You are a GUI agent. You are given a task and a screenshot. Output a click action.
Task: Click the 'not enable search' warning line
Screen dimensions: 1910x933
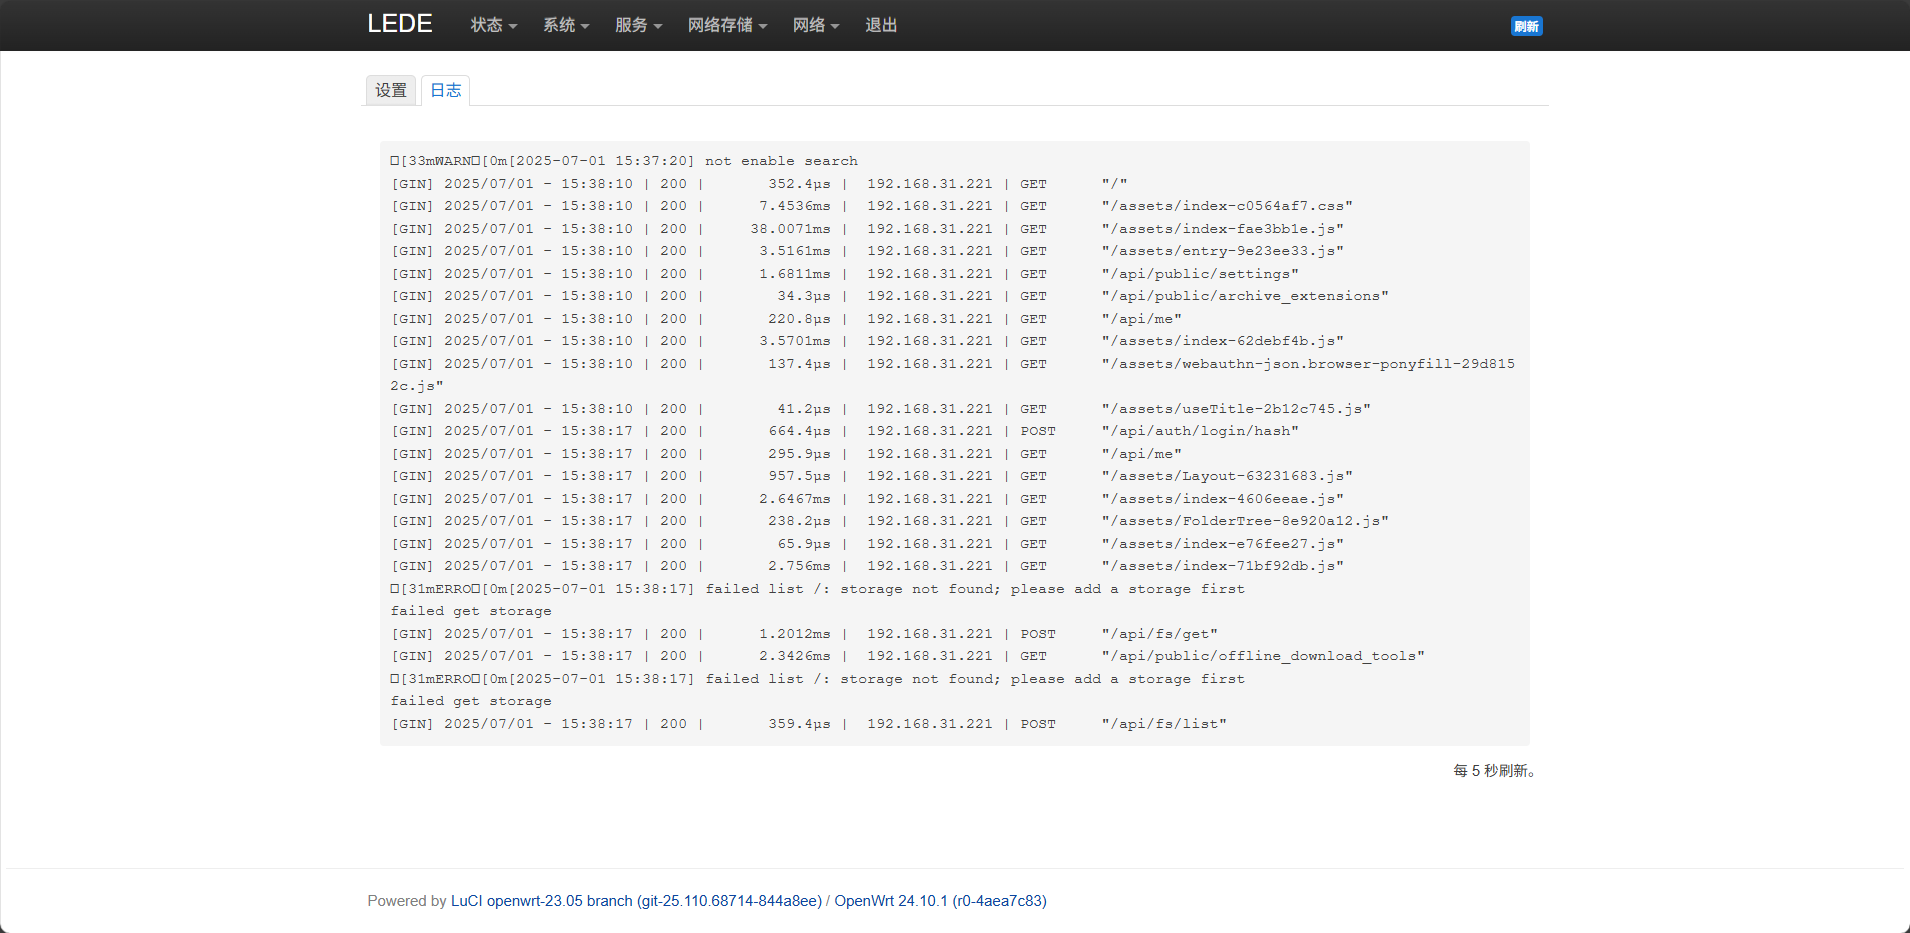click(624, 161)
